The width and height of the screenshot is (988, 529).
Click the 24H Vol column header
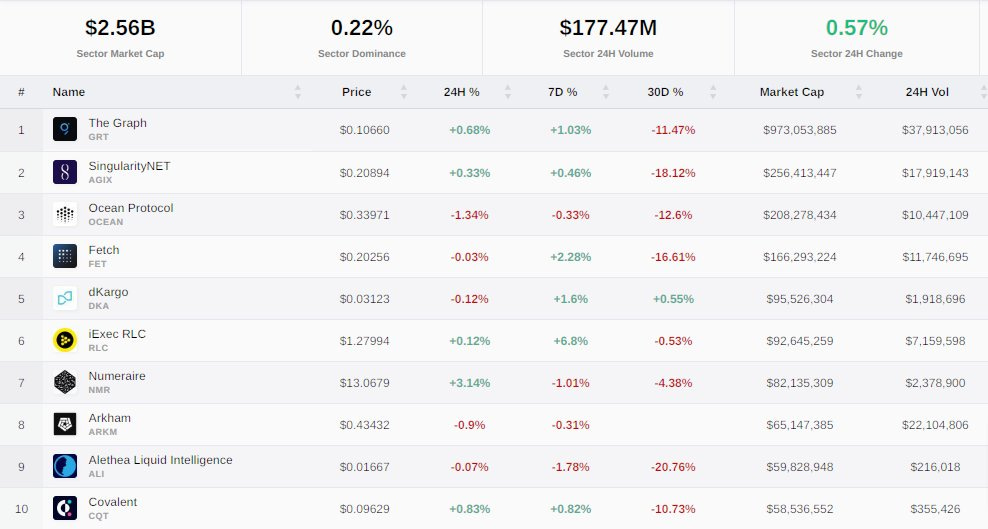pyautogui.click(x=927, y=92)
